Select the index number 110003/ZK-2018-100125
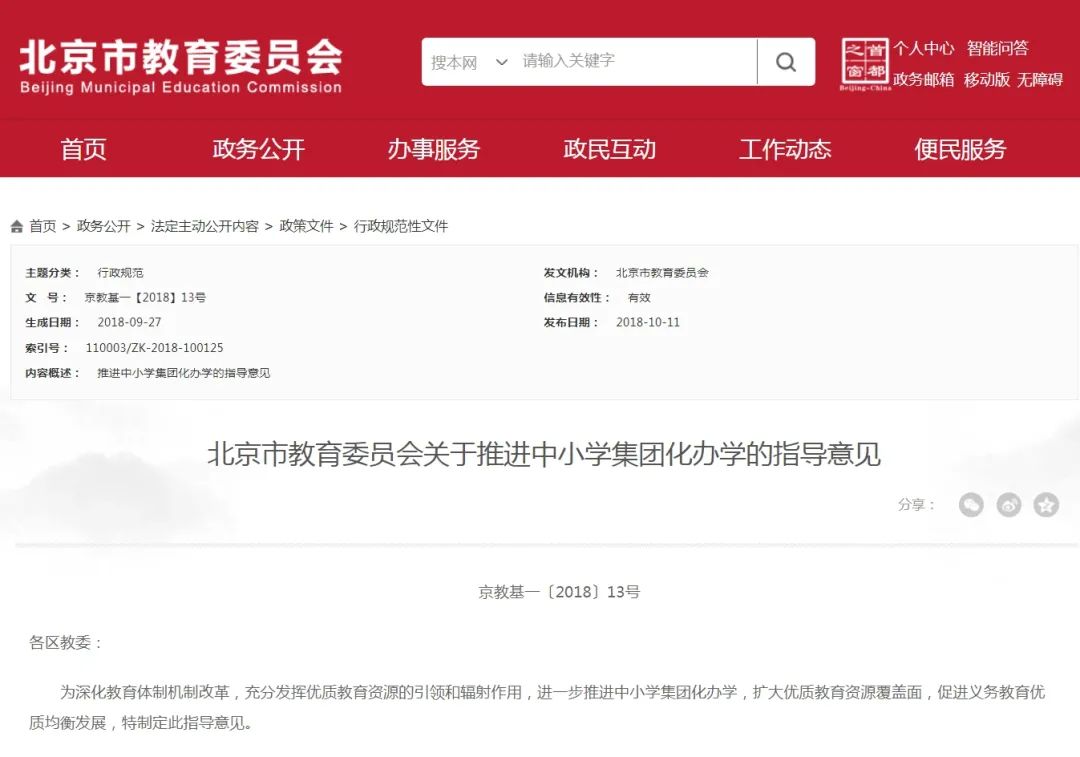1080x757 pixels. [x=154, y=348]
